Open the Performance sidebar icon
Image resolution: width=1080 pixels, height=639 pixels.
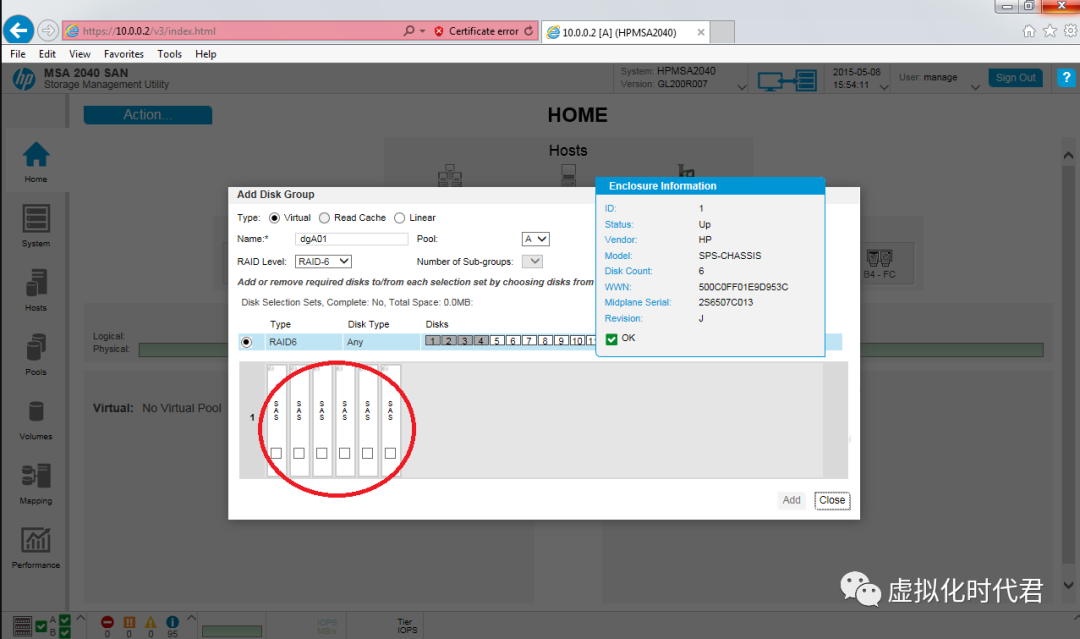tap(36, 540)
